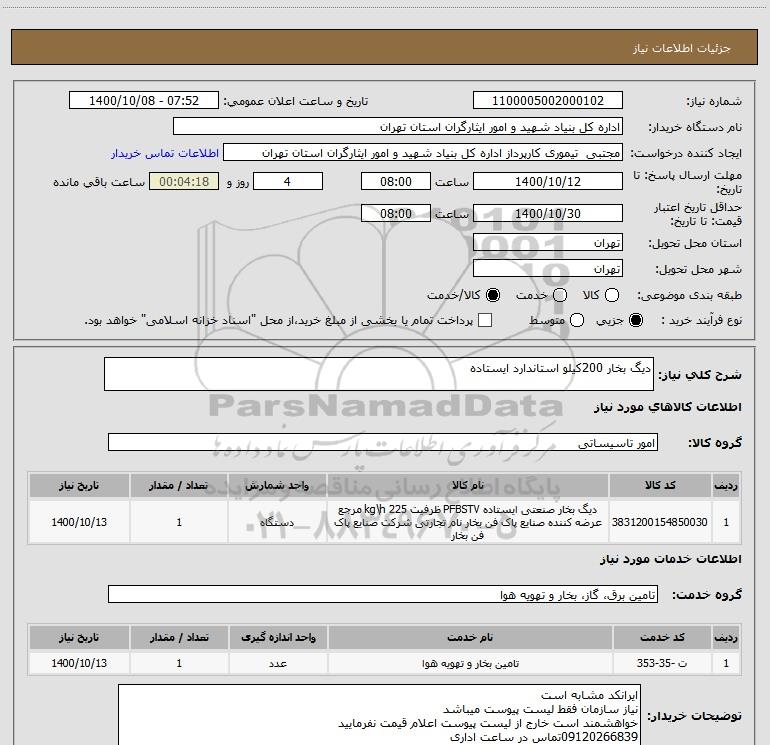770x745 pixels.
Task: Click the استان محل تحویل field
Action: (x=548, y=243)
